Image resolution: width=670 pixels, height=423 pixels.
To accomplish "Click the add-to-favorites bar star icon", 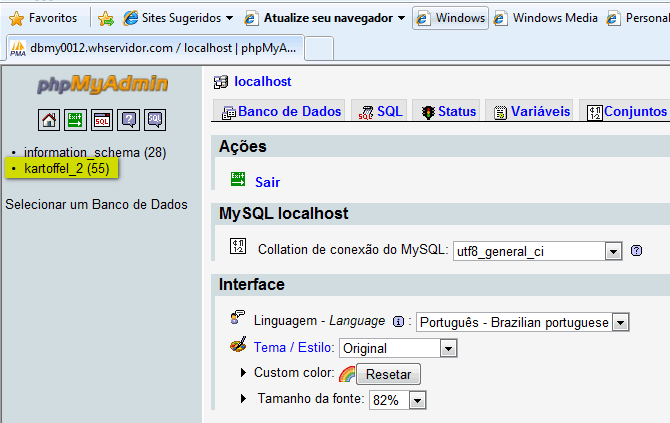I will click(106, 18).
